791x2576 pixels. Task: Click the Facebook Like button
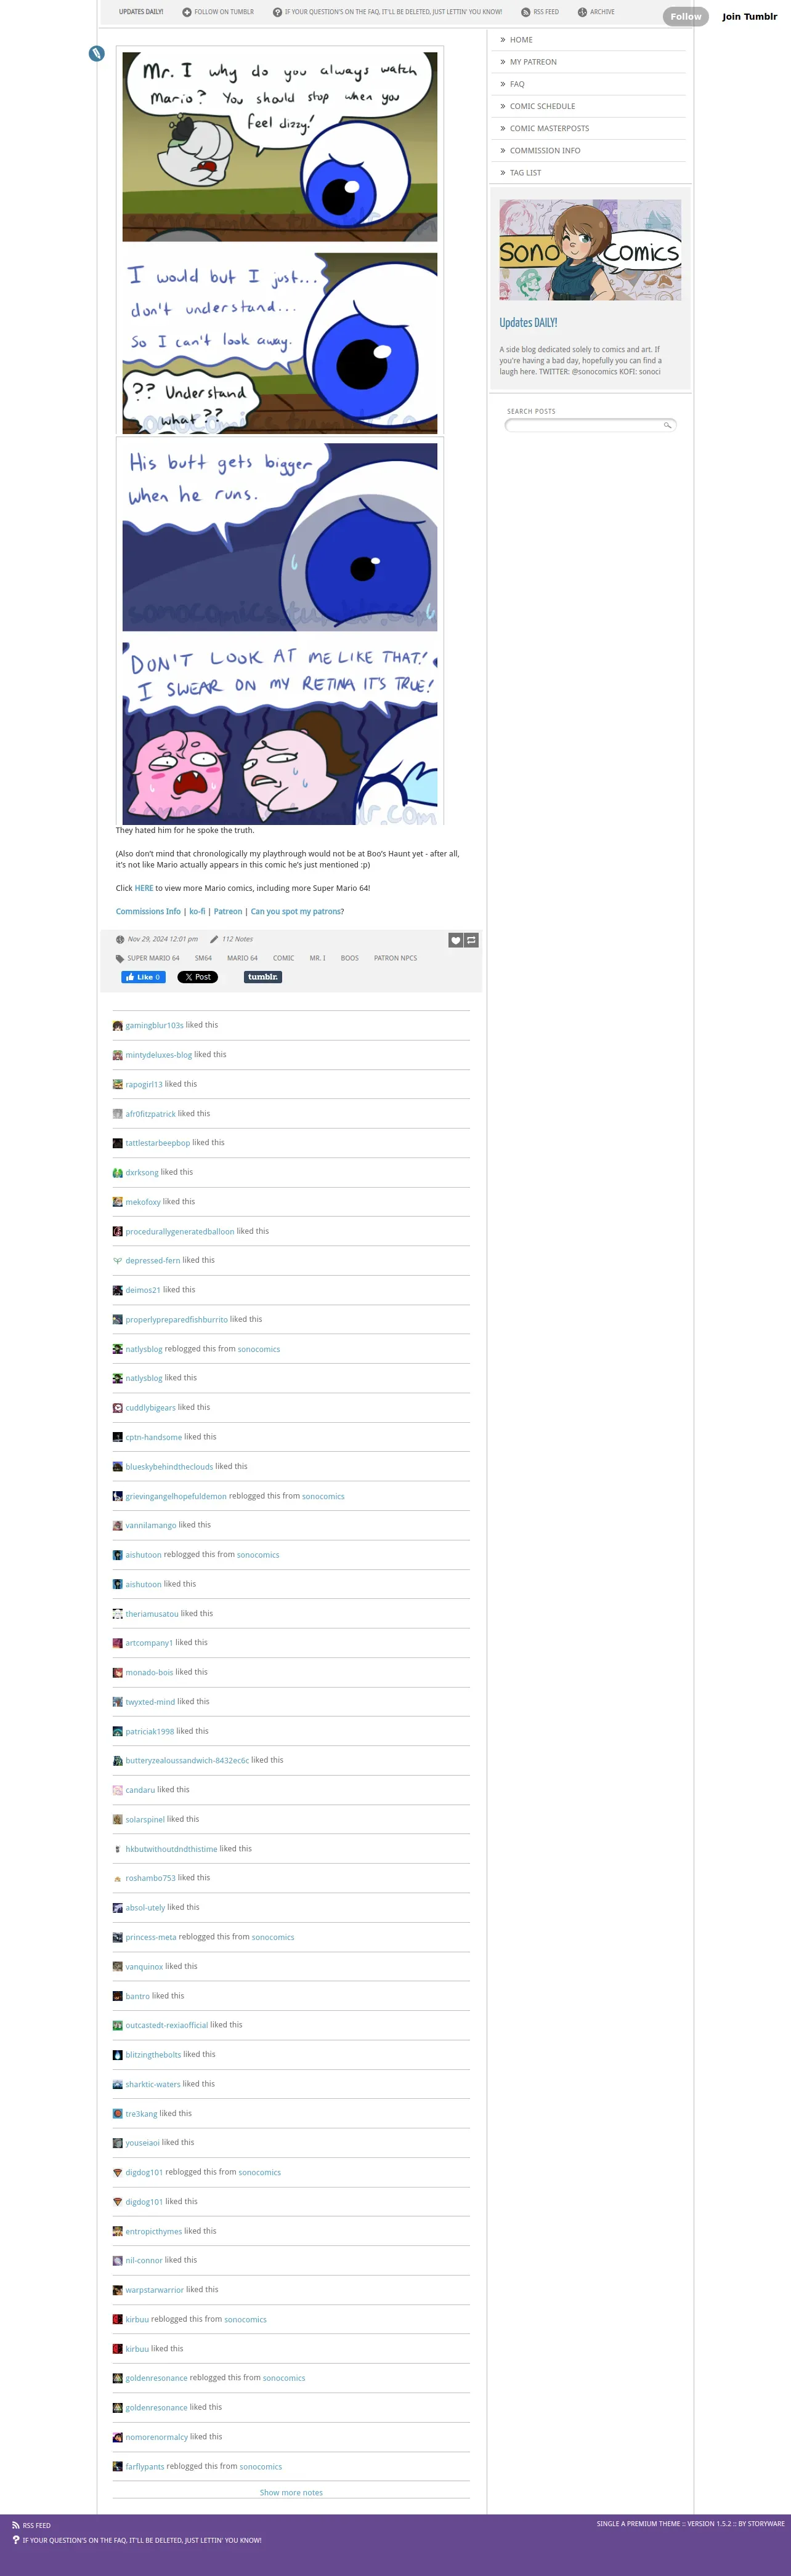[143, 977]
